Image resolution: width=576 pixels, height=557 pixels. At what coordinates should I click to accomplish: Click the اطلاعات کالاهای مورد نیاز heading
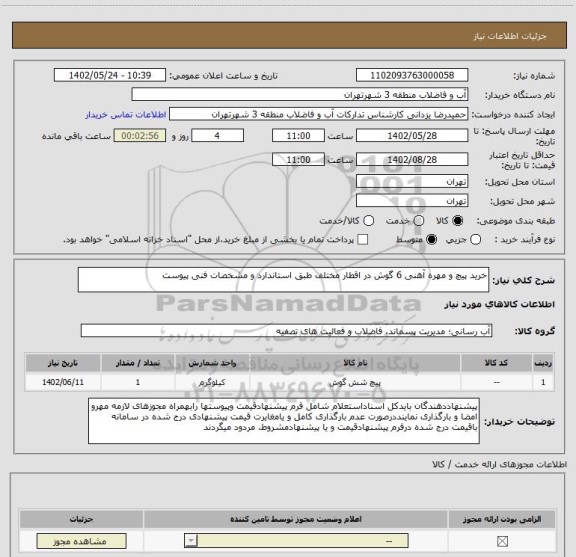pyautogui.click(x=499, y=305)
